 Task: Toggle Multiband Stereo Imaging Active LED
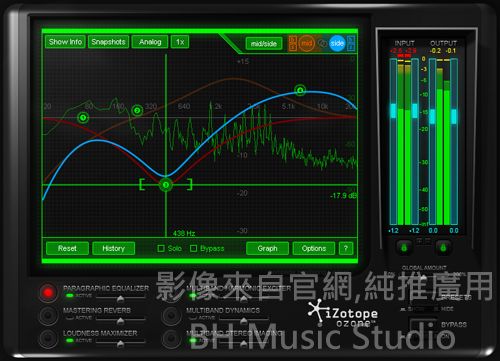(x=193, y=340)
